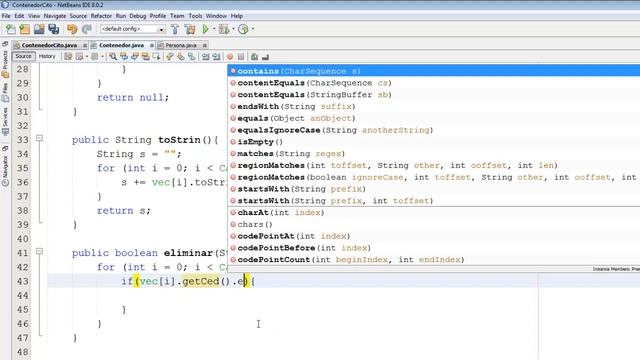Open the Team menu
The width and height of the screenshot is (640, 360).
pyautogui.click(x=177, y=16)
